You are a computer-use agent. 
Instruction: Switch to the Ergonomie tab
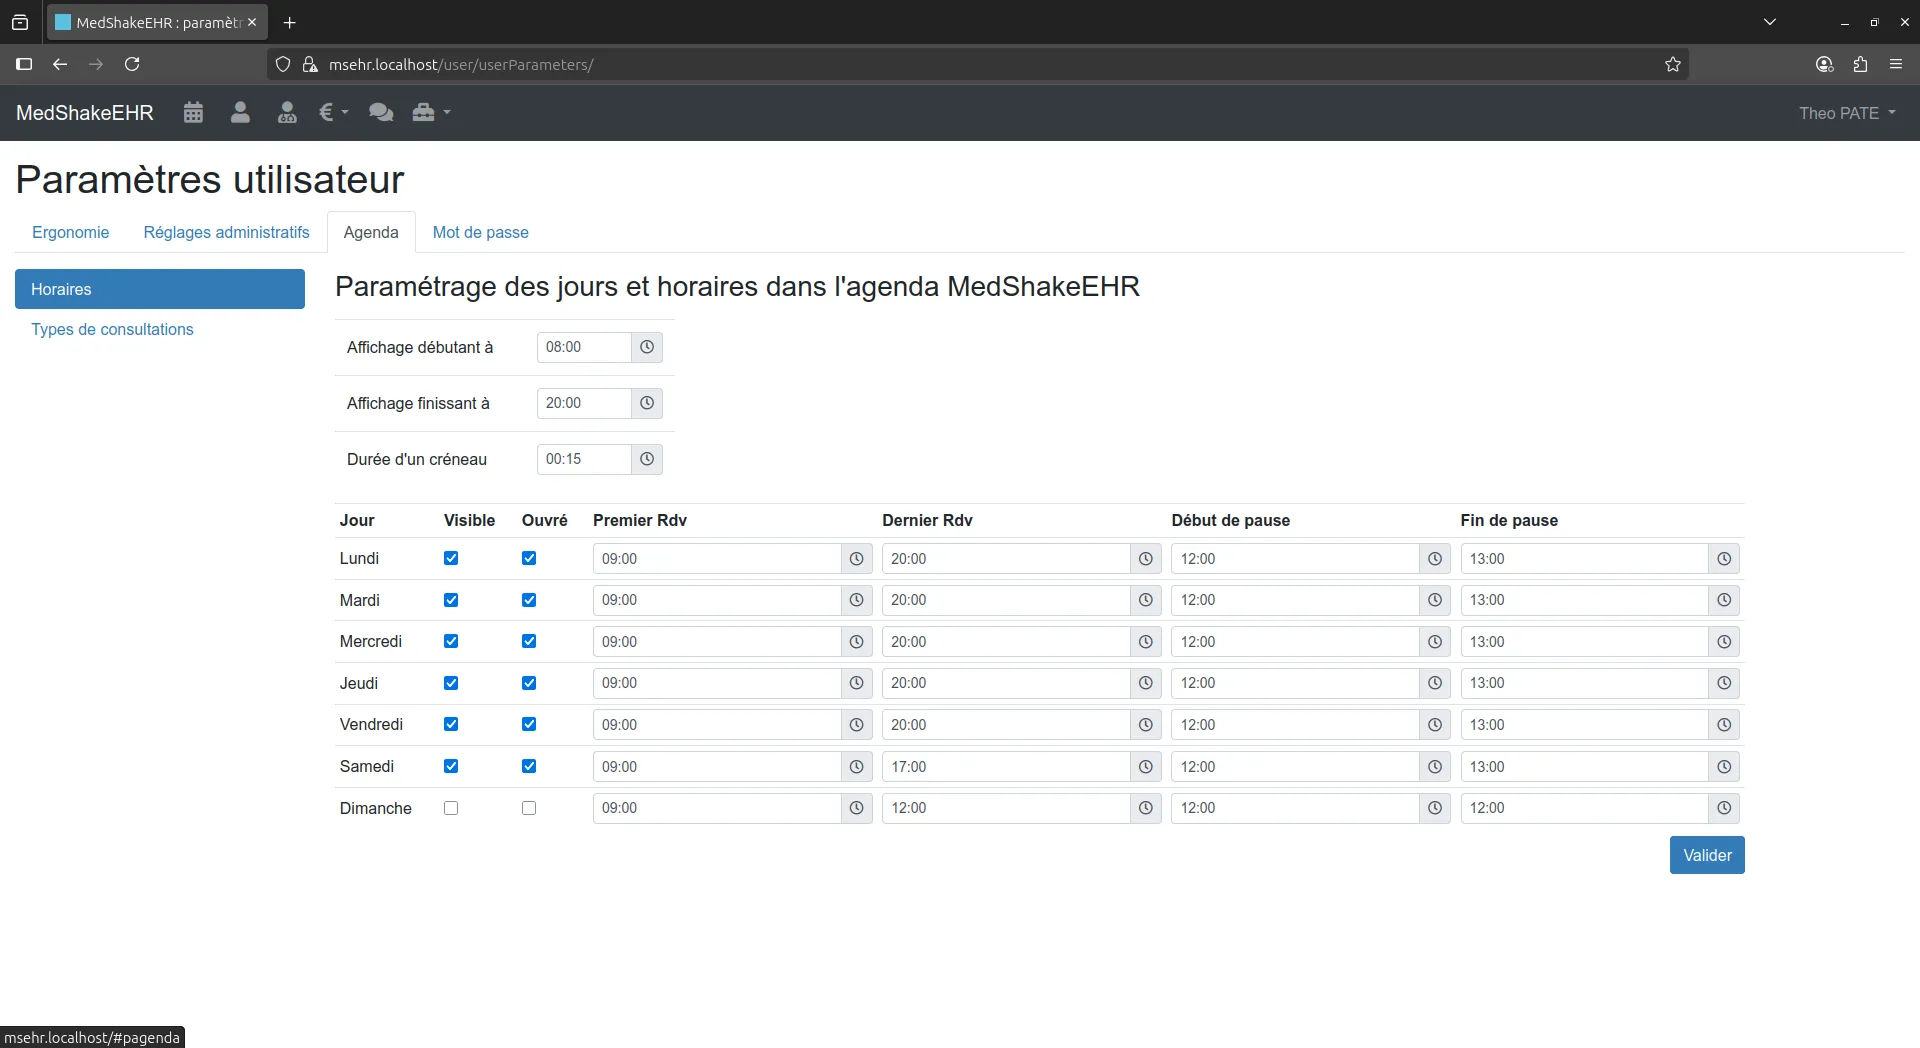[x=70, y=232]
